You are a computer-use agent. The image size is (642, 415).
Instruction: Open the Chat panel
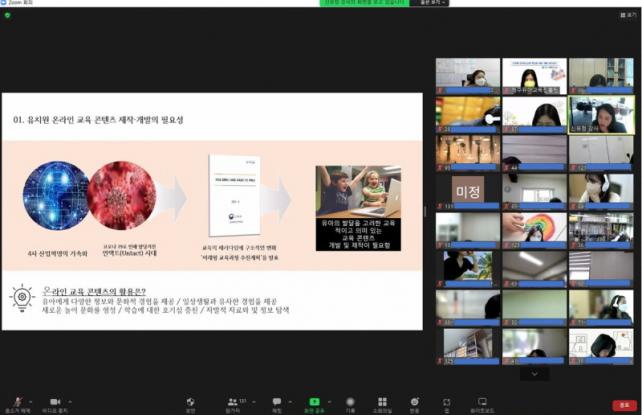point(277,402)
